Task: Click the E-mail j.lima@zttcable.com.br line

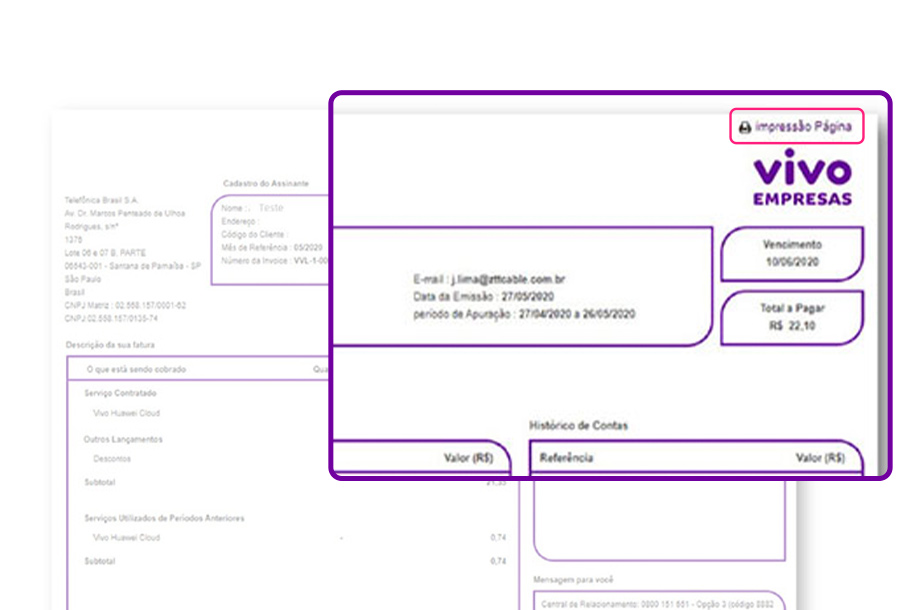Action: click(489, 279)
